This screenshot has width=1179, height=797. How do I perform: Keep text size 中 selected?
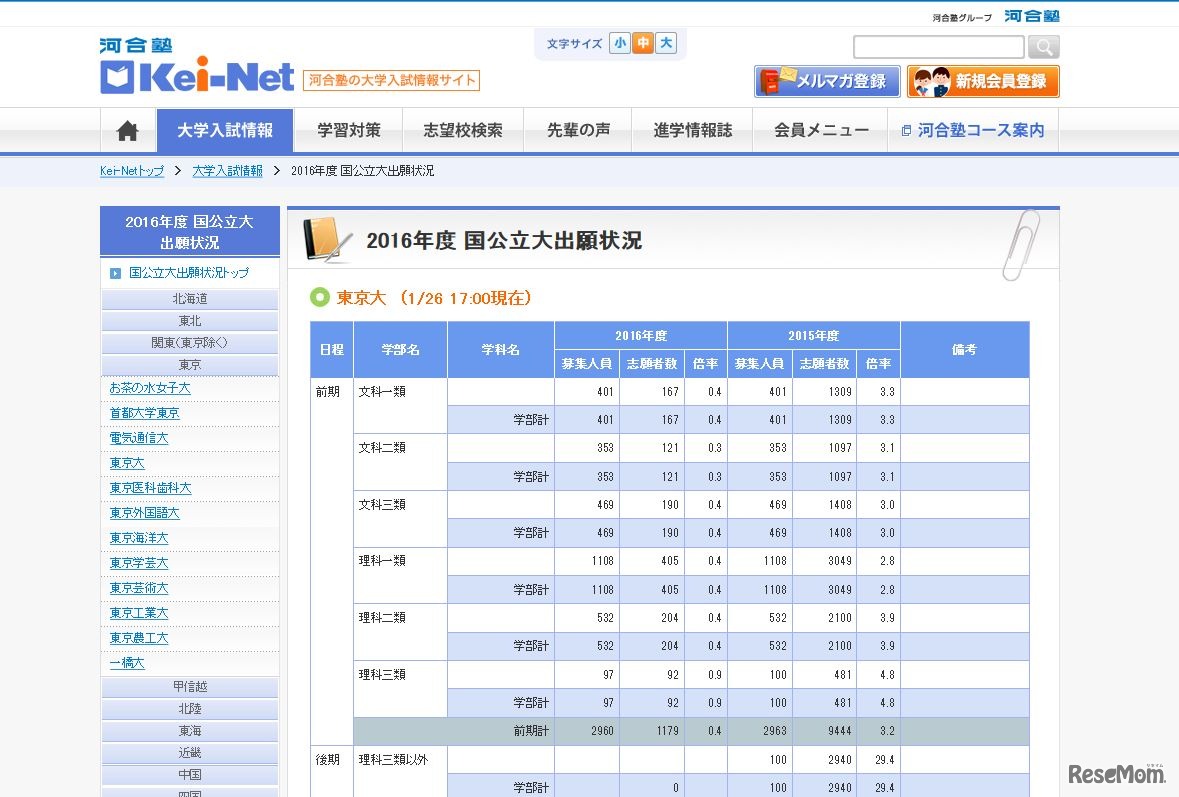point(643,43)
